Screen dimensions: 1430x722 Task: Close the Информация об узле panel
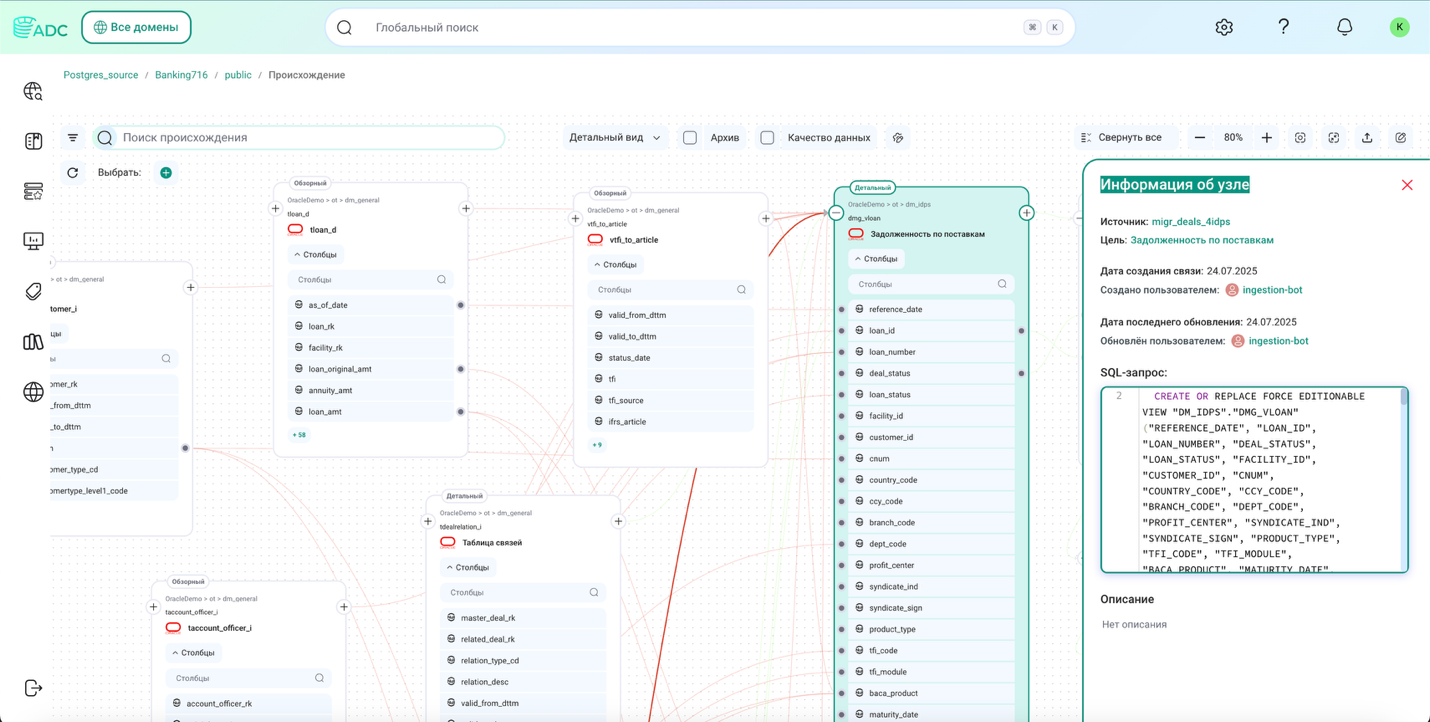[1407, 185]
